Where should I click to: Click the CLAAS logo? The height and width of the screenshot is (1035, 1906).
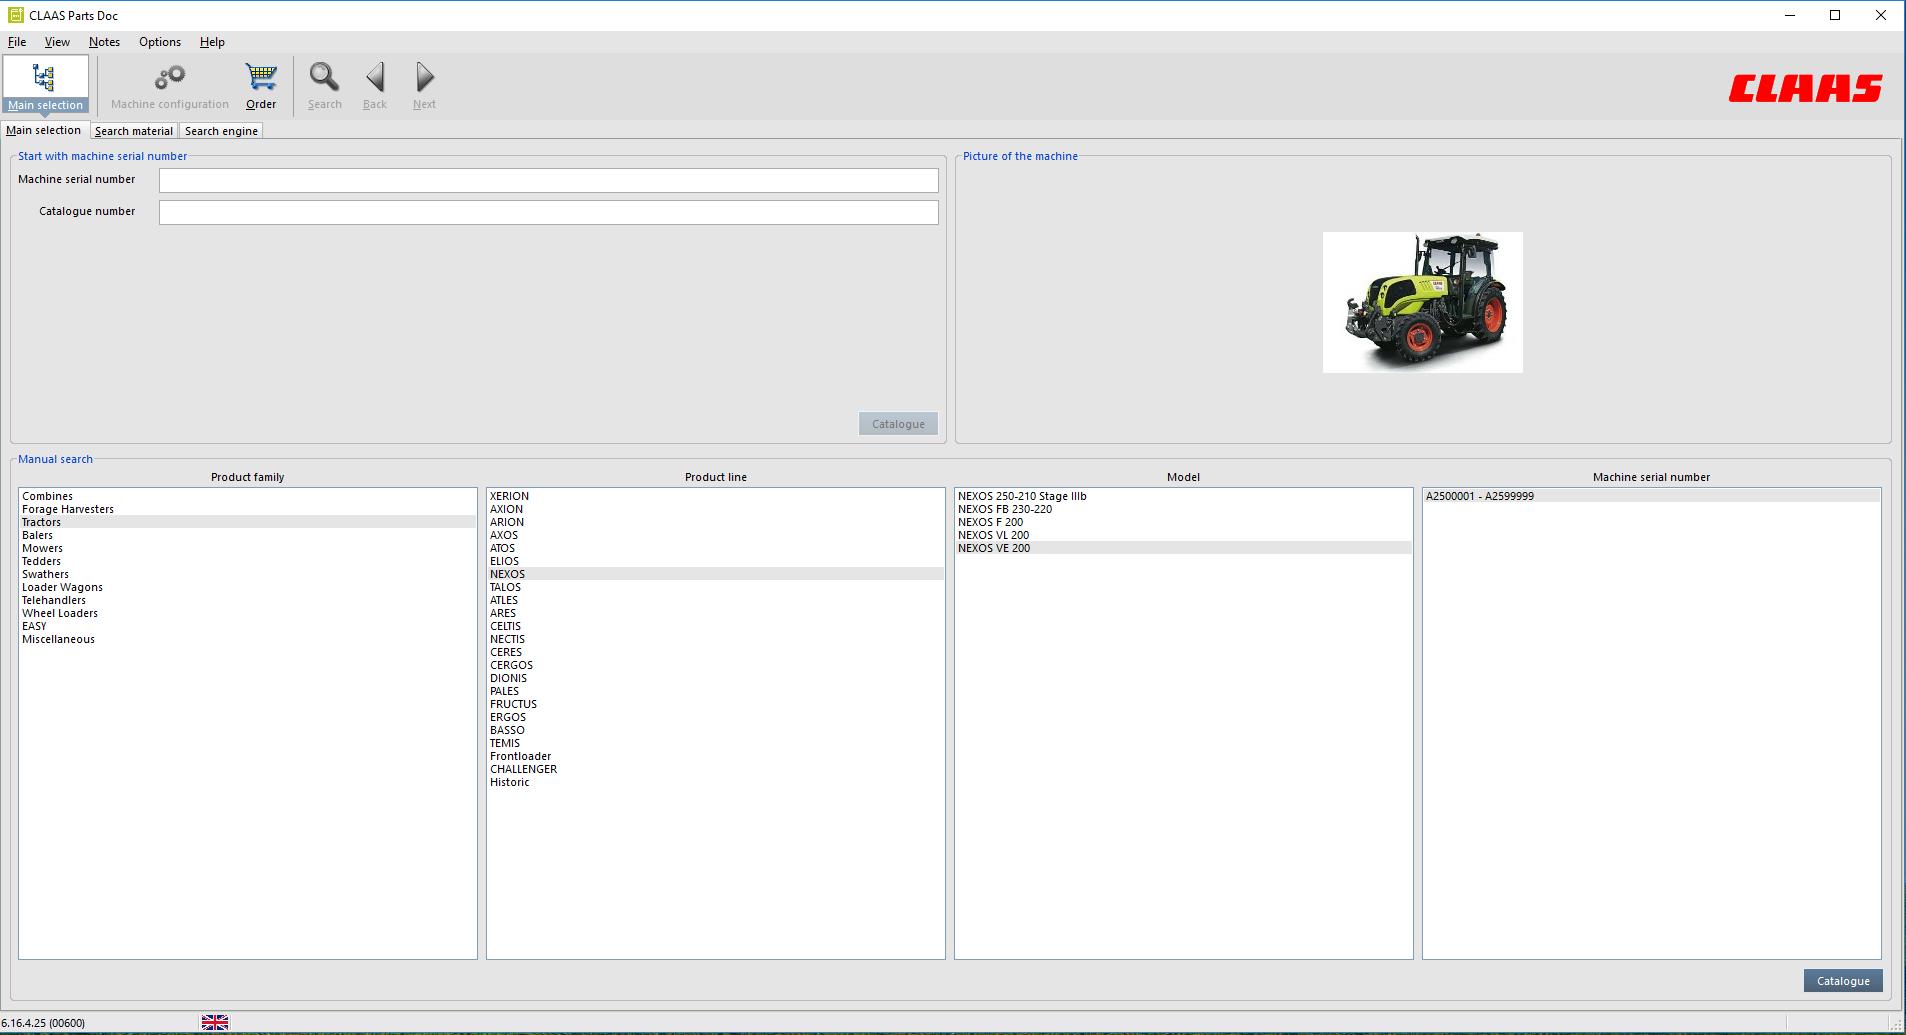point(1803,88)
